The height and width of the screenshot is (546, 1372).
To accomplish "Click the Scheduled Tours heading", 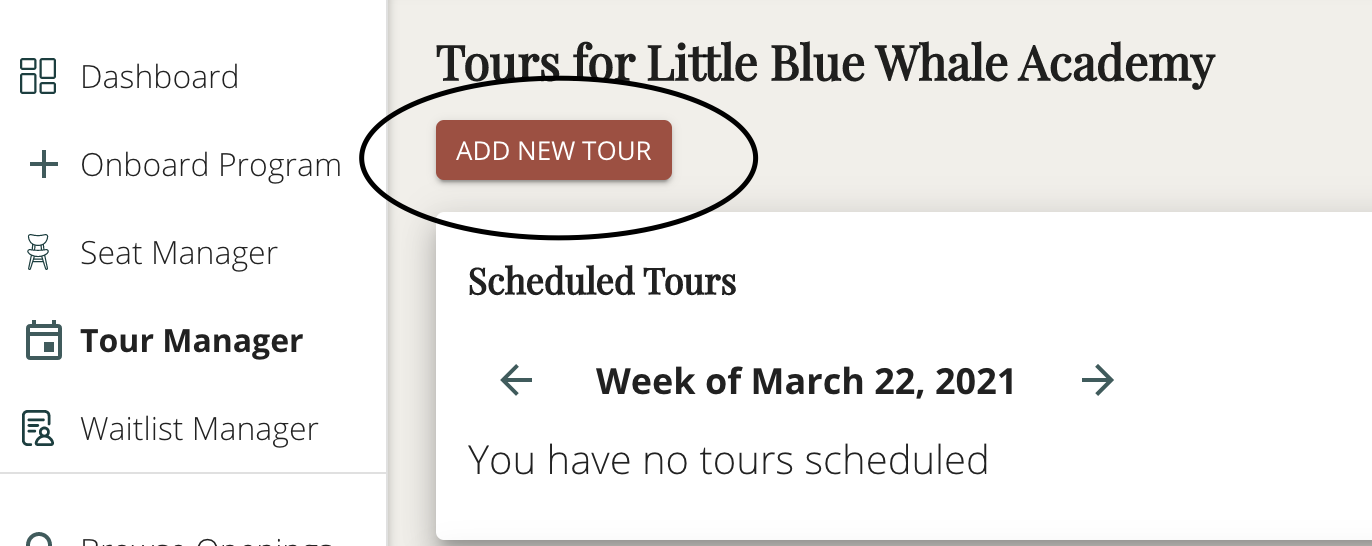I will (x=602, y=281).
